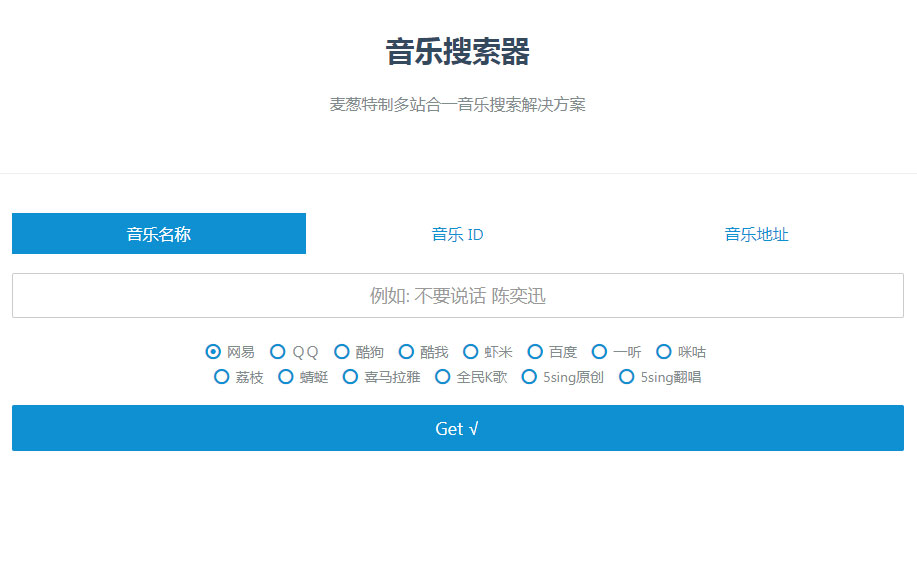Select the 网易 radio button
Viewport: 917px width, 569px height.
click(213, 352)
